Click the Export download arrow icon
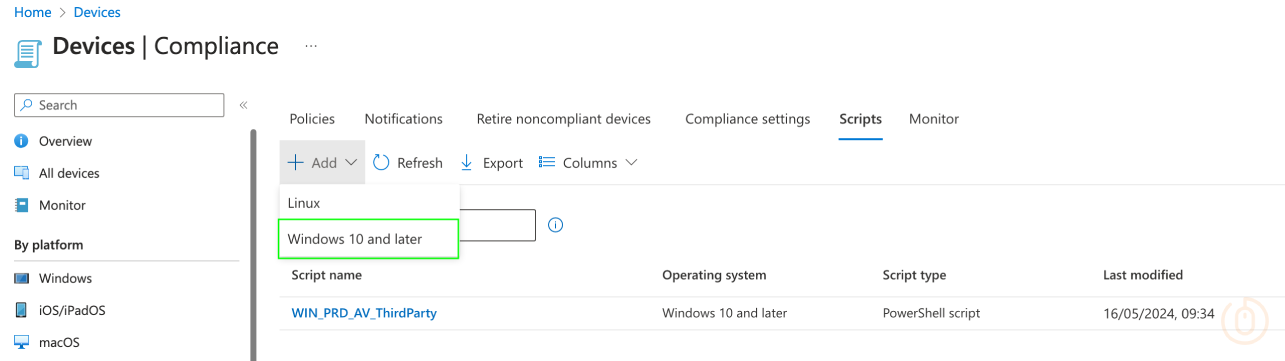Viewport: 1285px width, 361px height. pos(467,162)
